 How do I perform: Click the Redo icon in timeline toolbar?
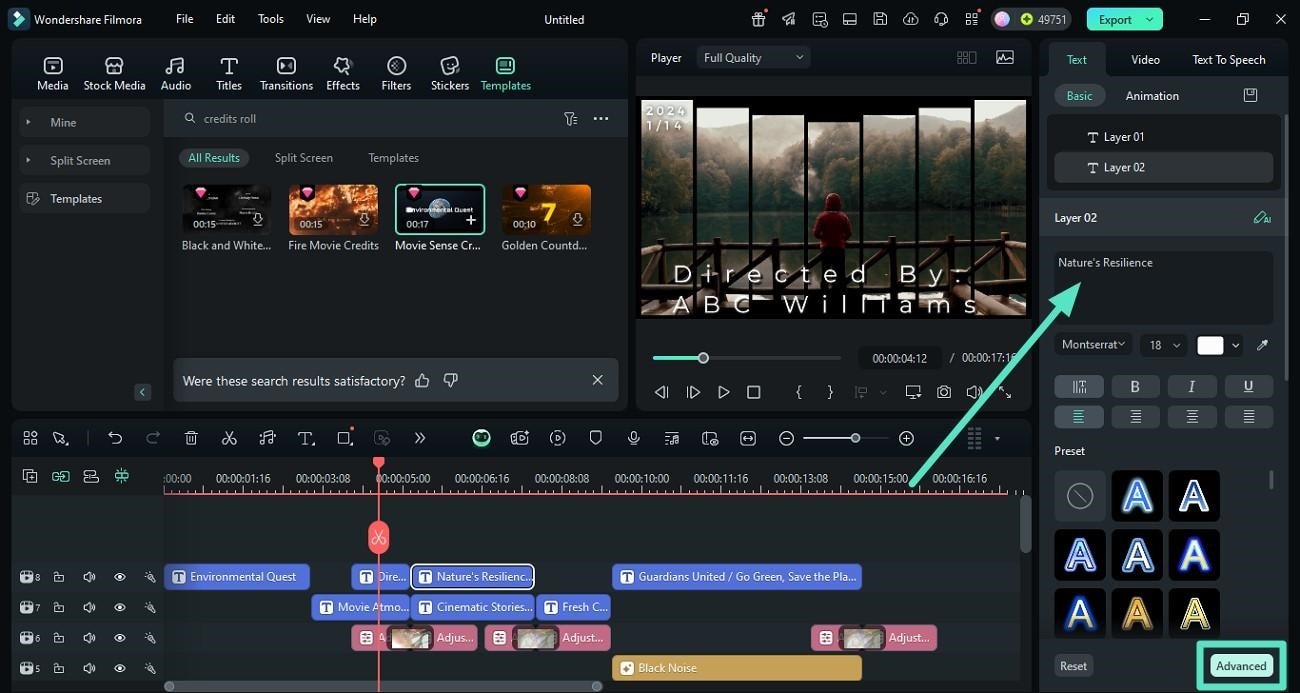click(x=153, y=438)
